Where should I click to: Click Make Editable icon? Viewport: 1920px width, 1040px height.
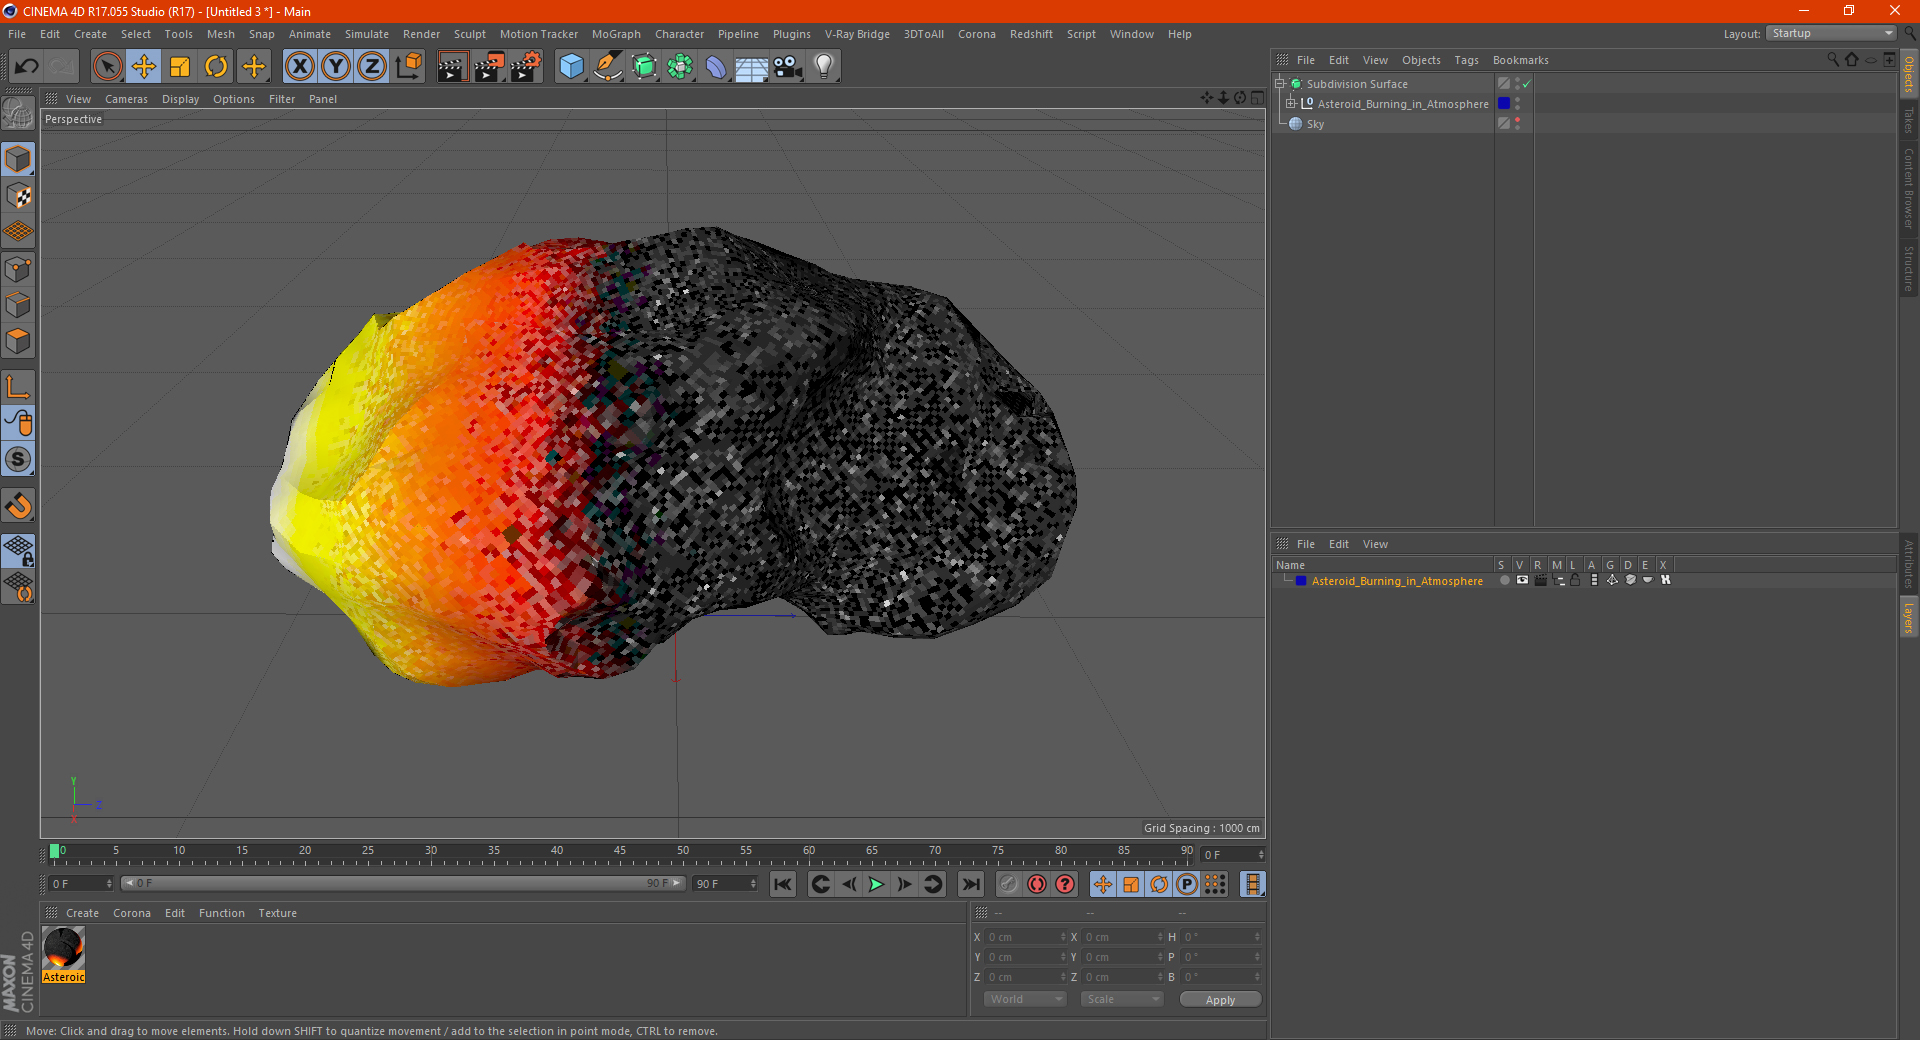pos(18,114)
